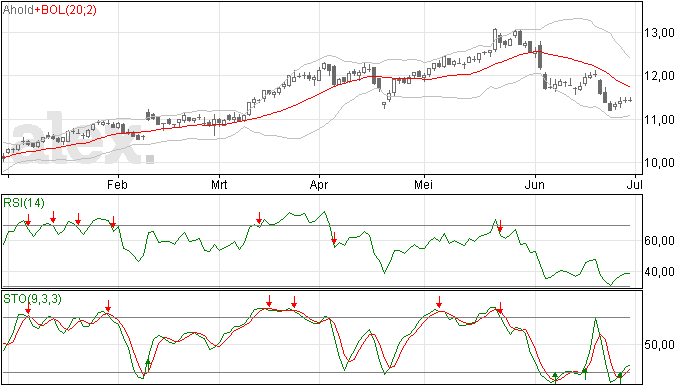This screenshot has height=387, width=690.
Task: Click the 'Mei' month axis label
Action: pos(423,184)
